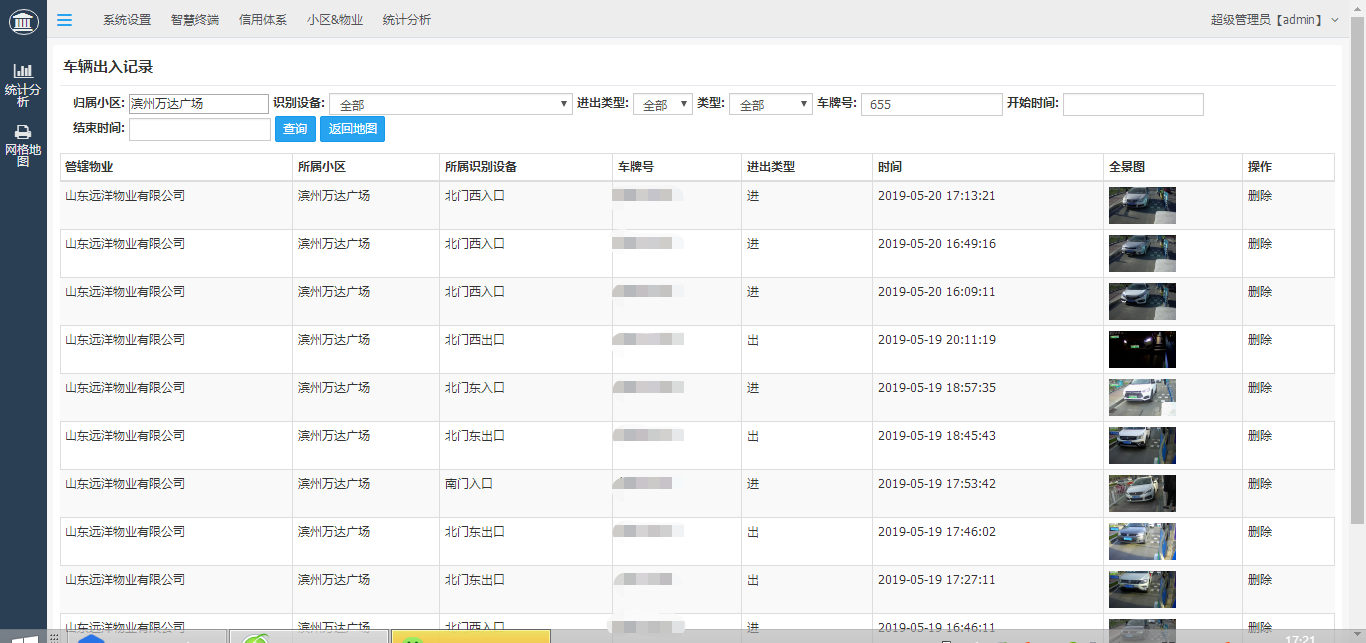Open the 识别设备 dropdown
The height and width of the screenshot is (643, 1366).
coord(451,105)
